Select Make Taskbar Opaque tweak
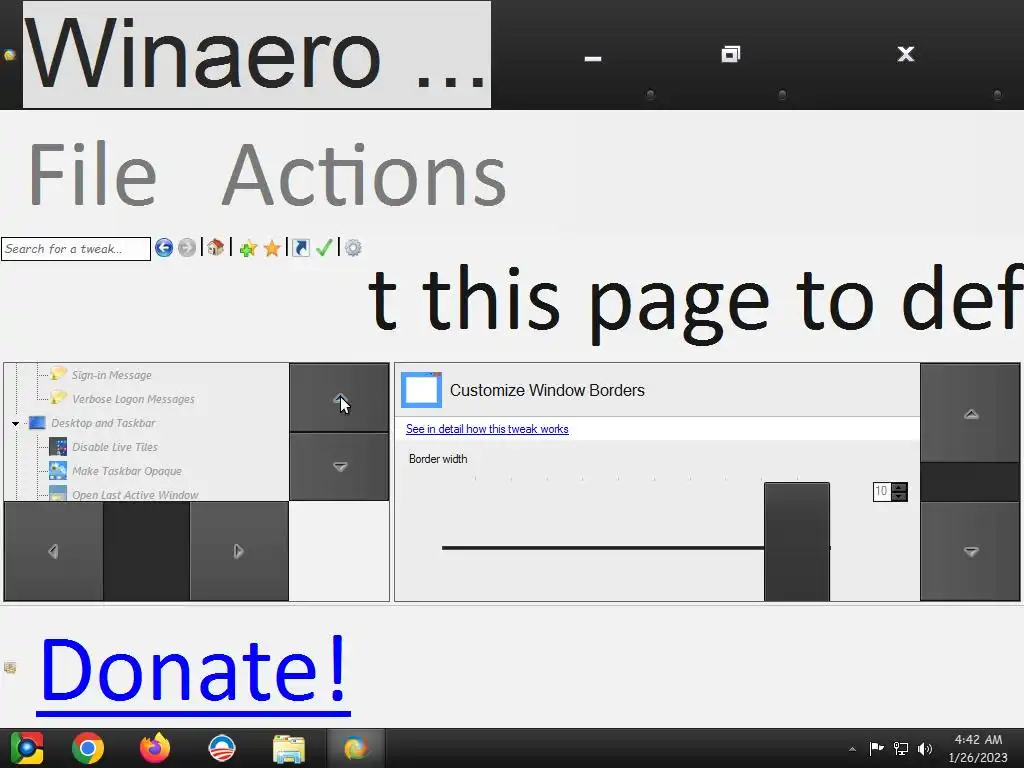Screen dimensions: 1024x768 (x=127, y=472)
